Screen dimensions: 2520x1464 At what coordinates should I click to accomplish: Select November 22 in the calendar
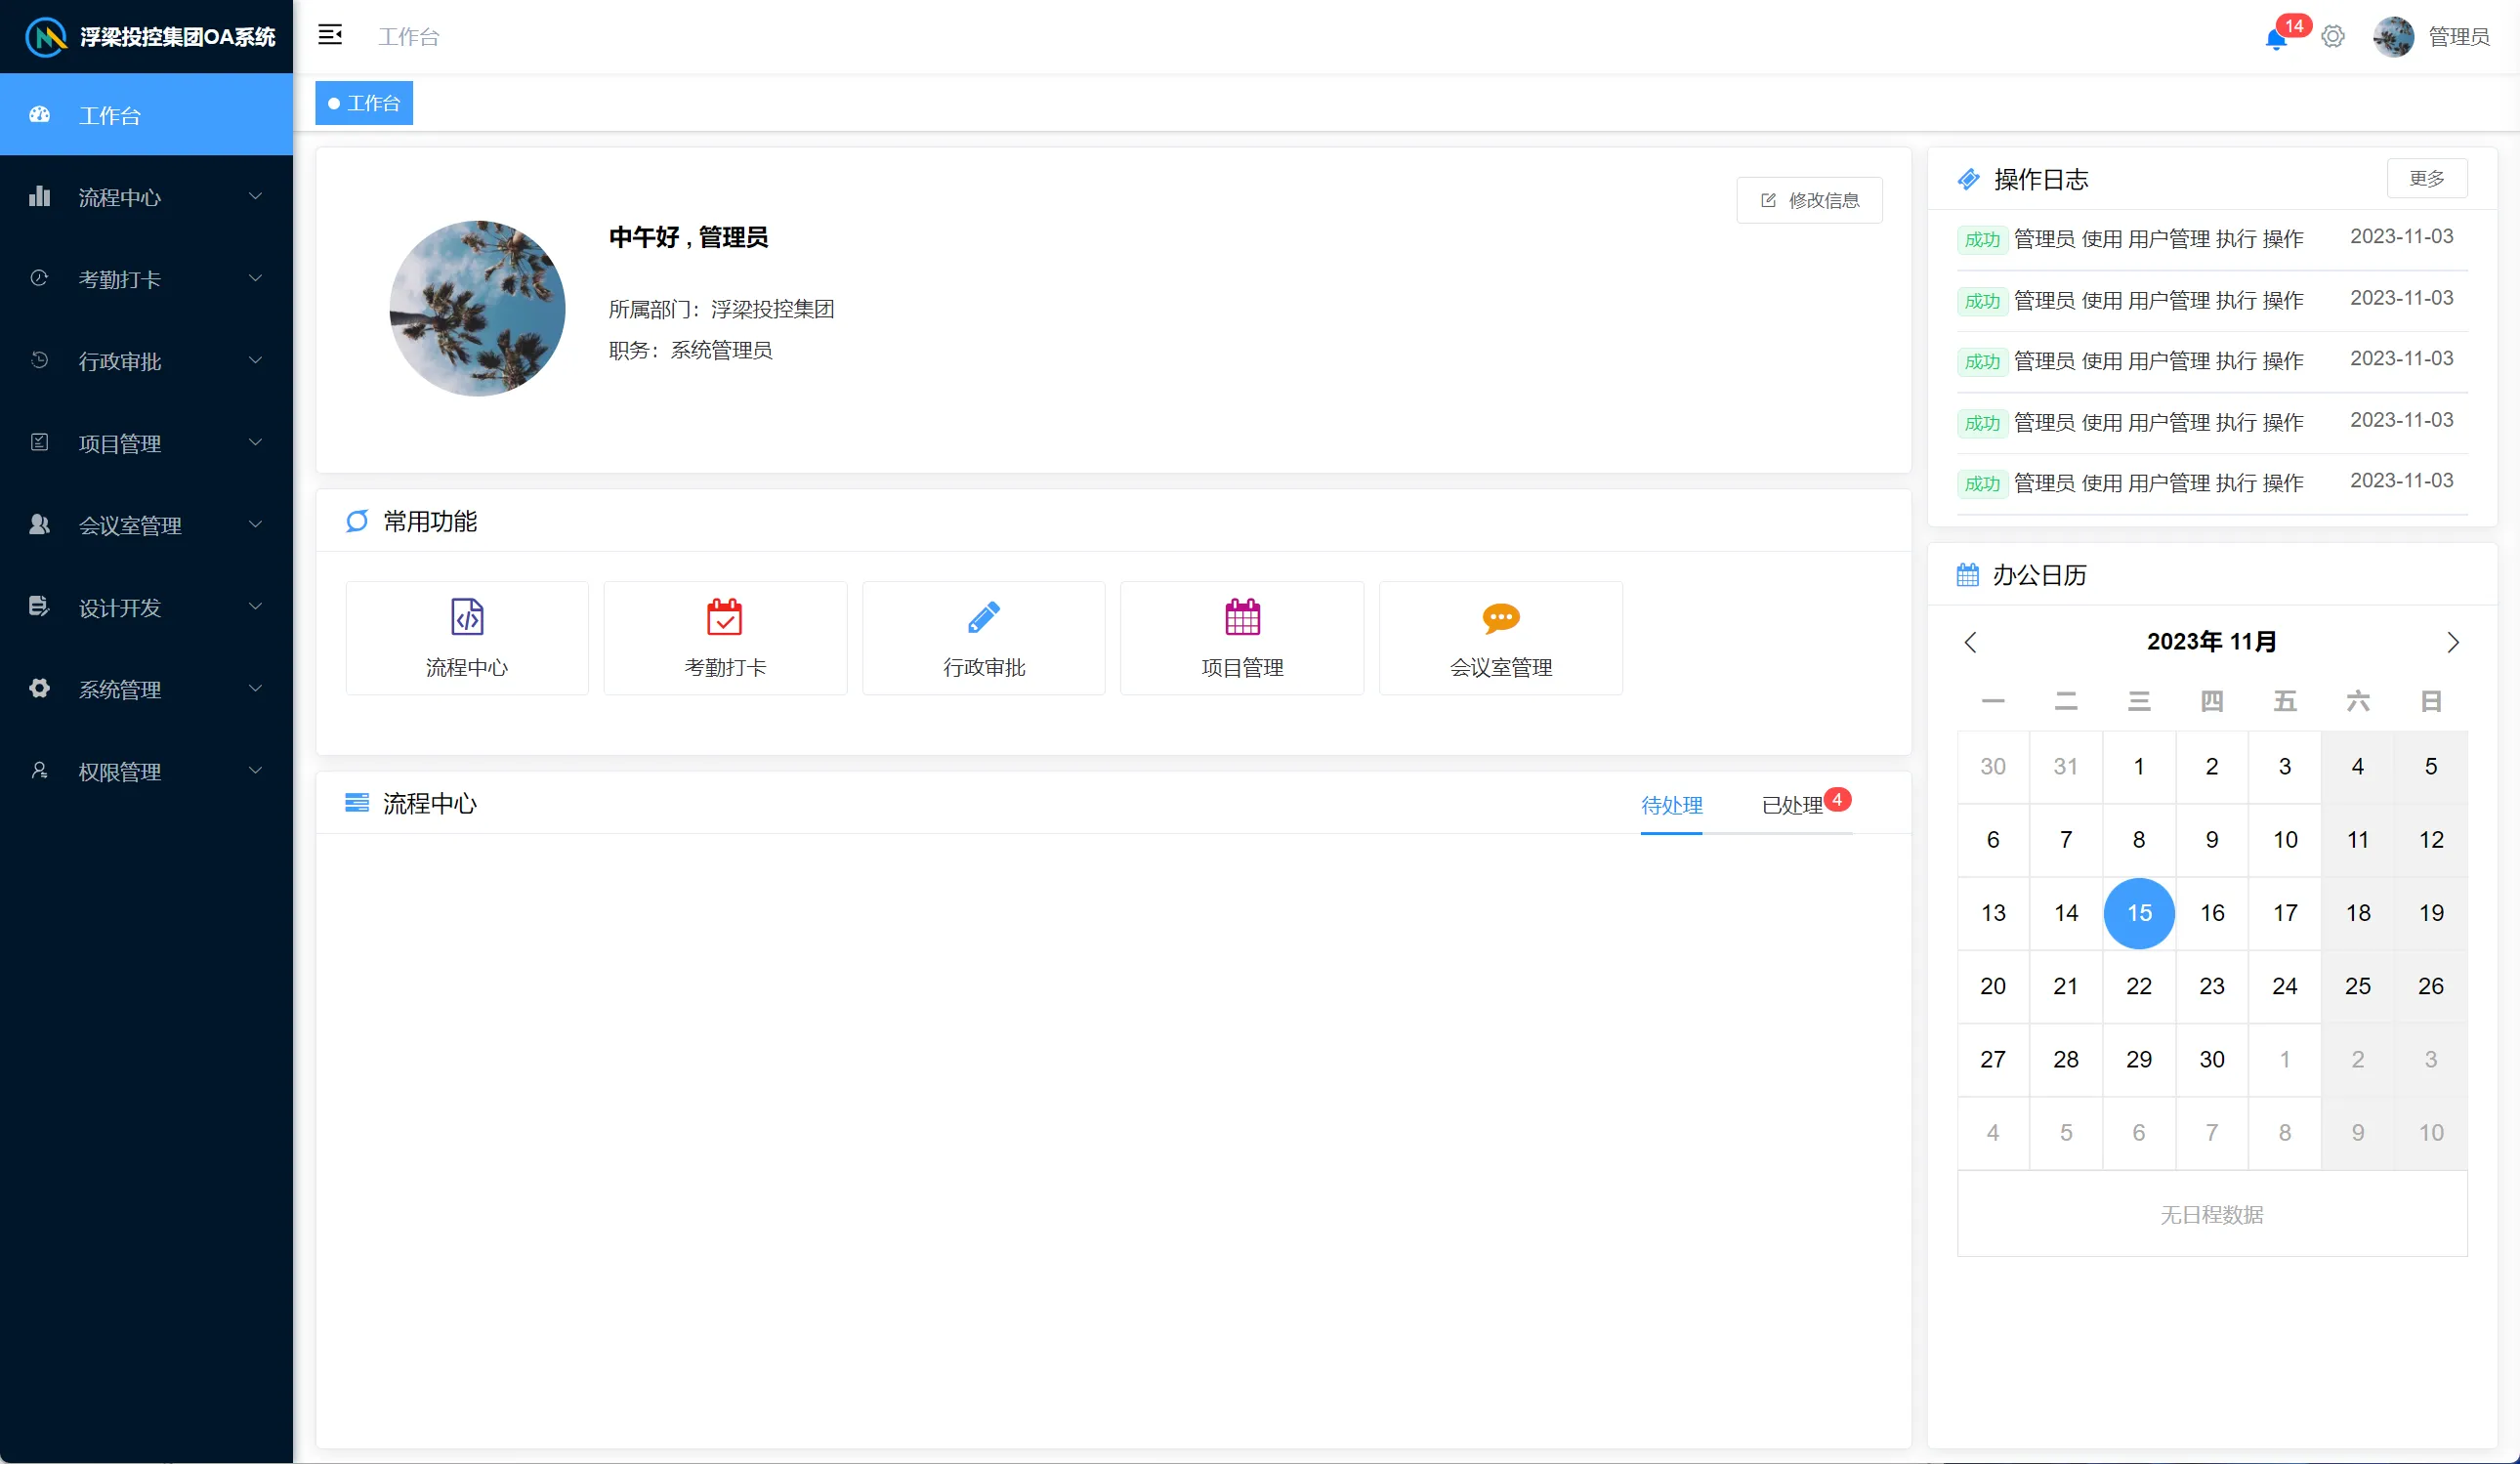pyautogui.click(x=2139, y=986)
